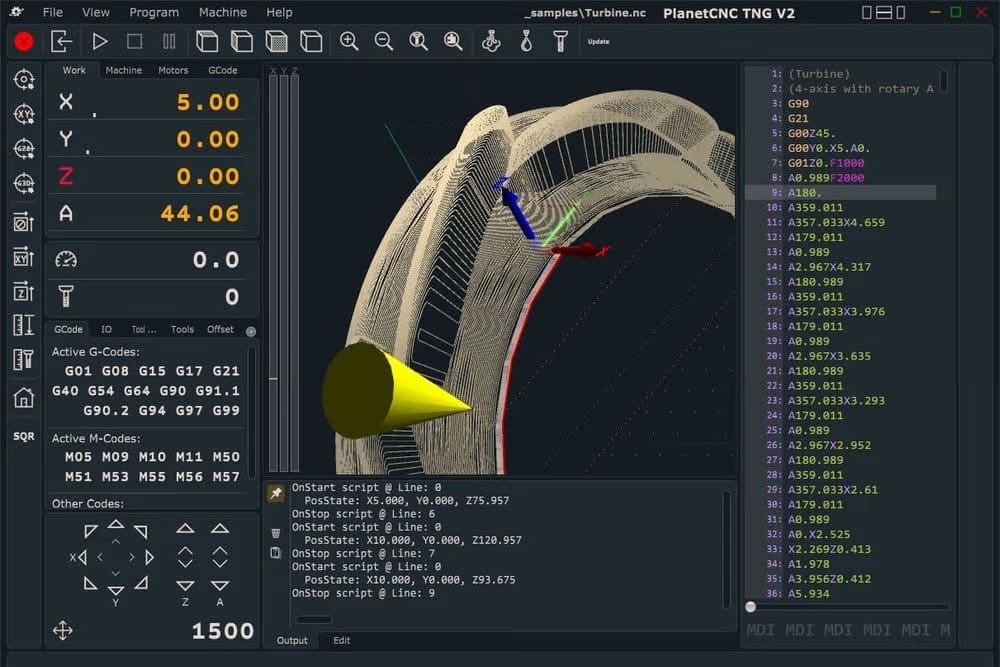The image size is (1000, 667).
Task: Open the View menu
Action: click(x=96, y=12)
